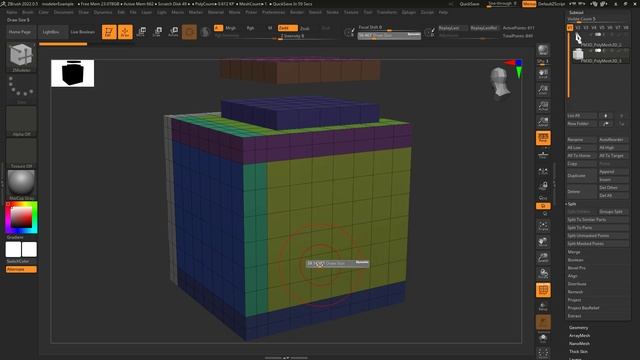
Task: Click the Frame icon
Action: [x=543, y=226]
